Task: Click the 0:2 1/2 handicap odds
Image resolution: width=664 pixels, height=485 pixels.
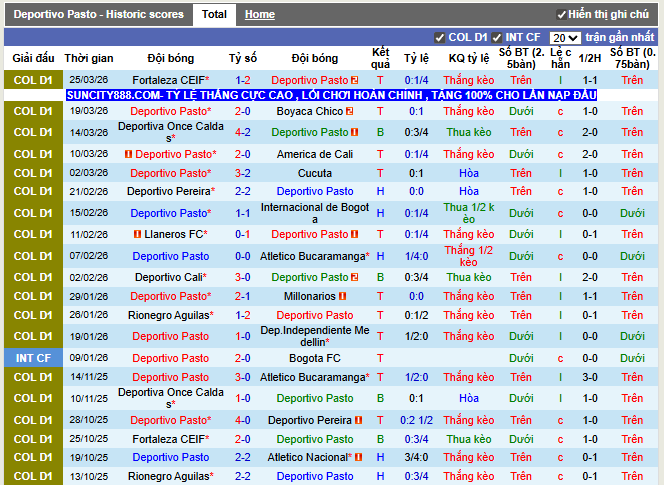Action: point(416,420)
